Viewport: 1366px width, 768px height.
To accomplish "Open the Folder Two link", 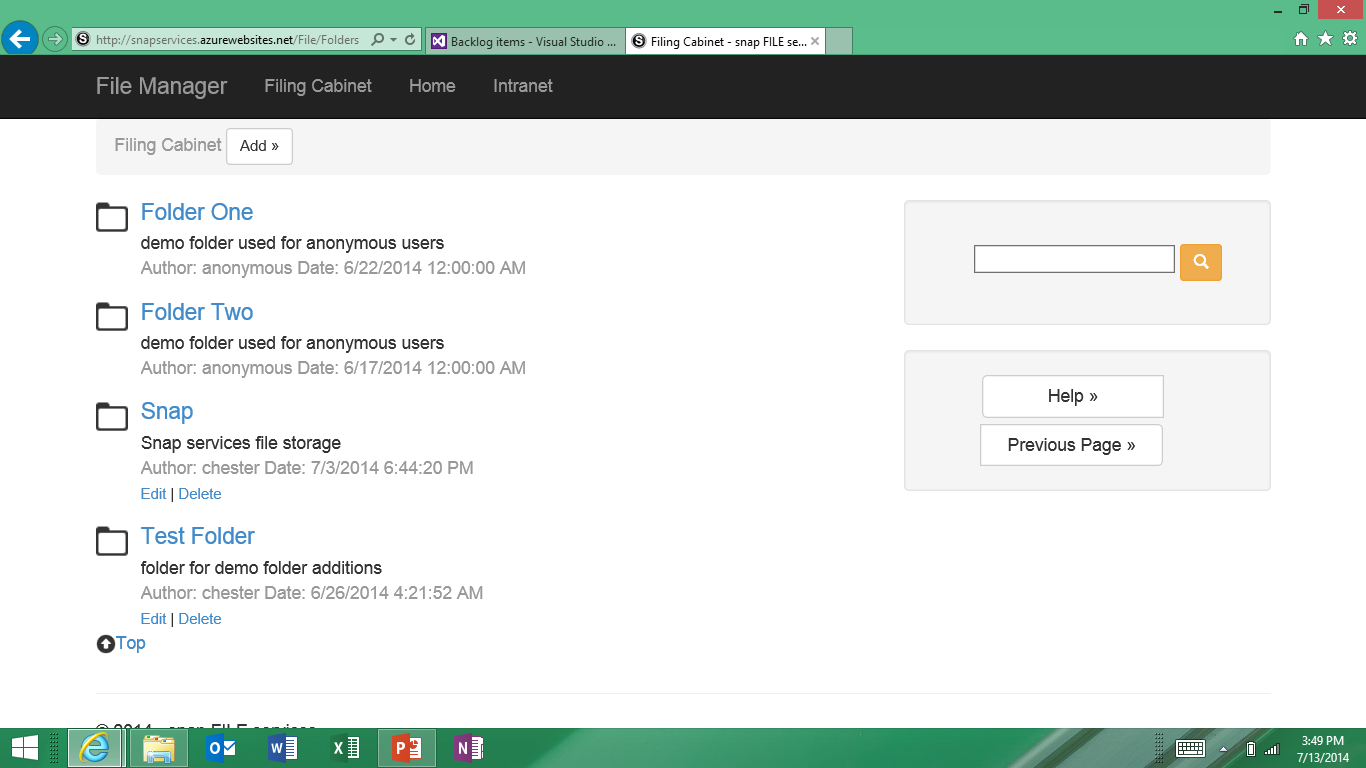I will [197, 312].
